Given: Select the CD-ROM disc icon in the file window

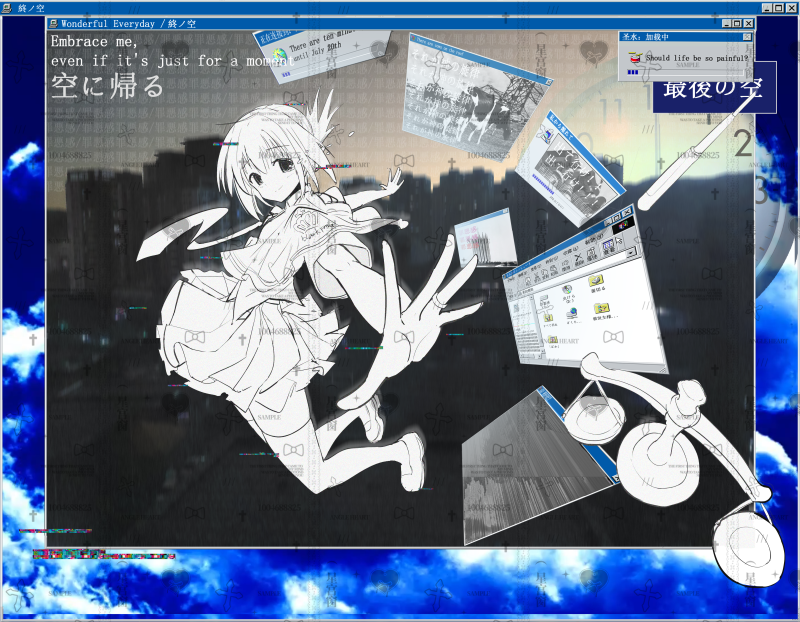Looking at the screenshot, I should pyautogui.click(x=567, y=290).
